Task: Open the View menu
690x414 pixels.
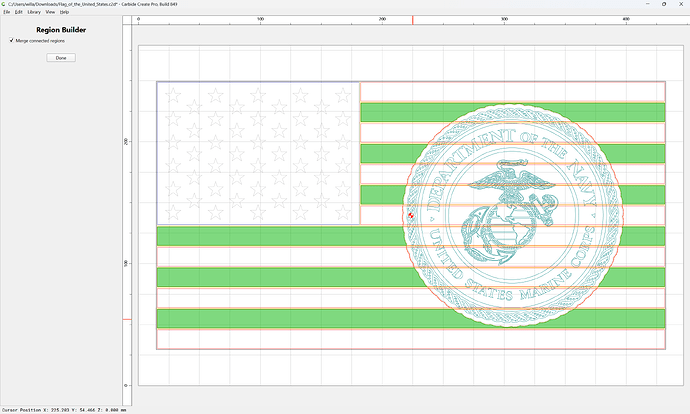Action: point(50,12)
